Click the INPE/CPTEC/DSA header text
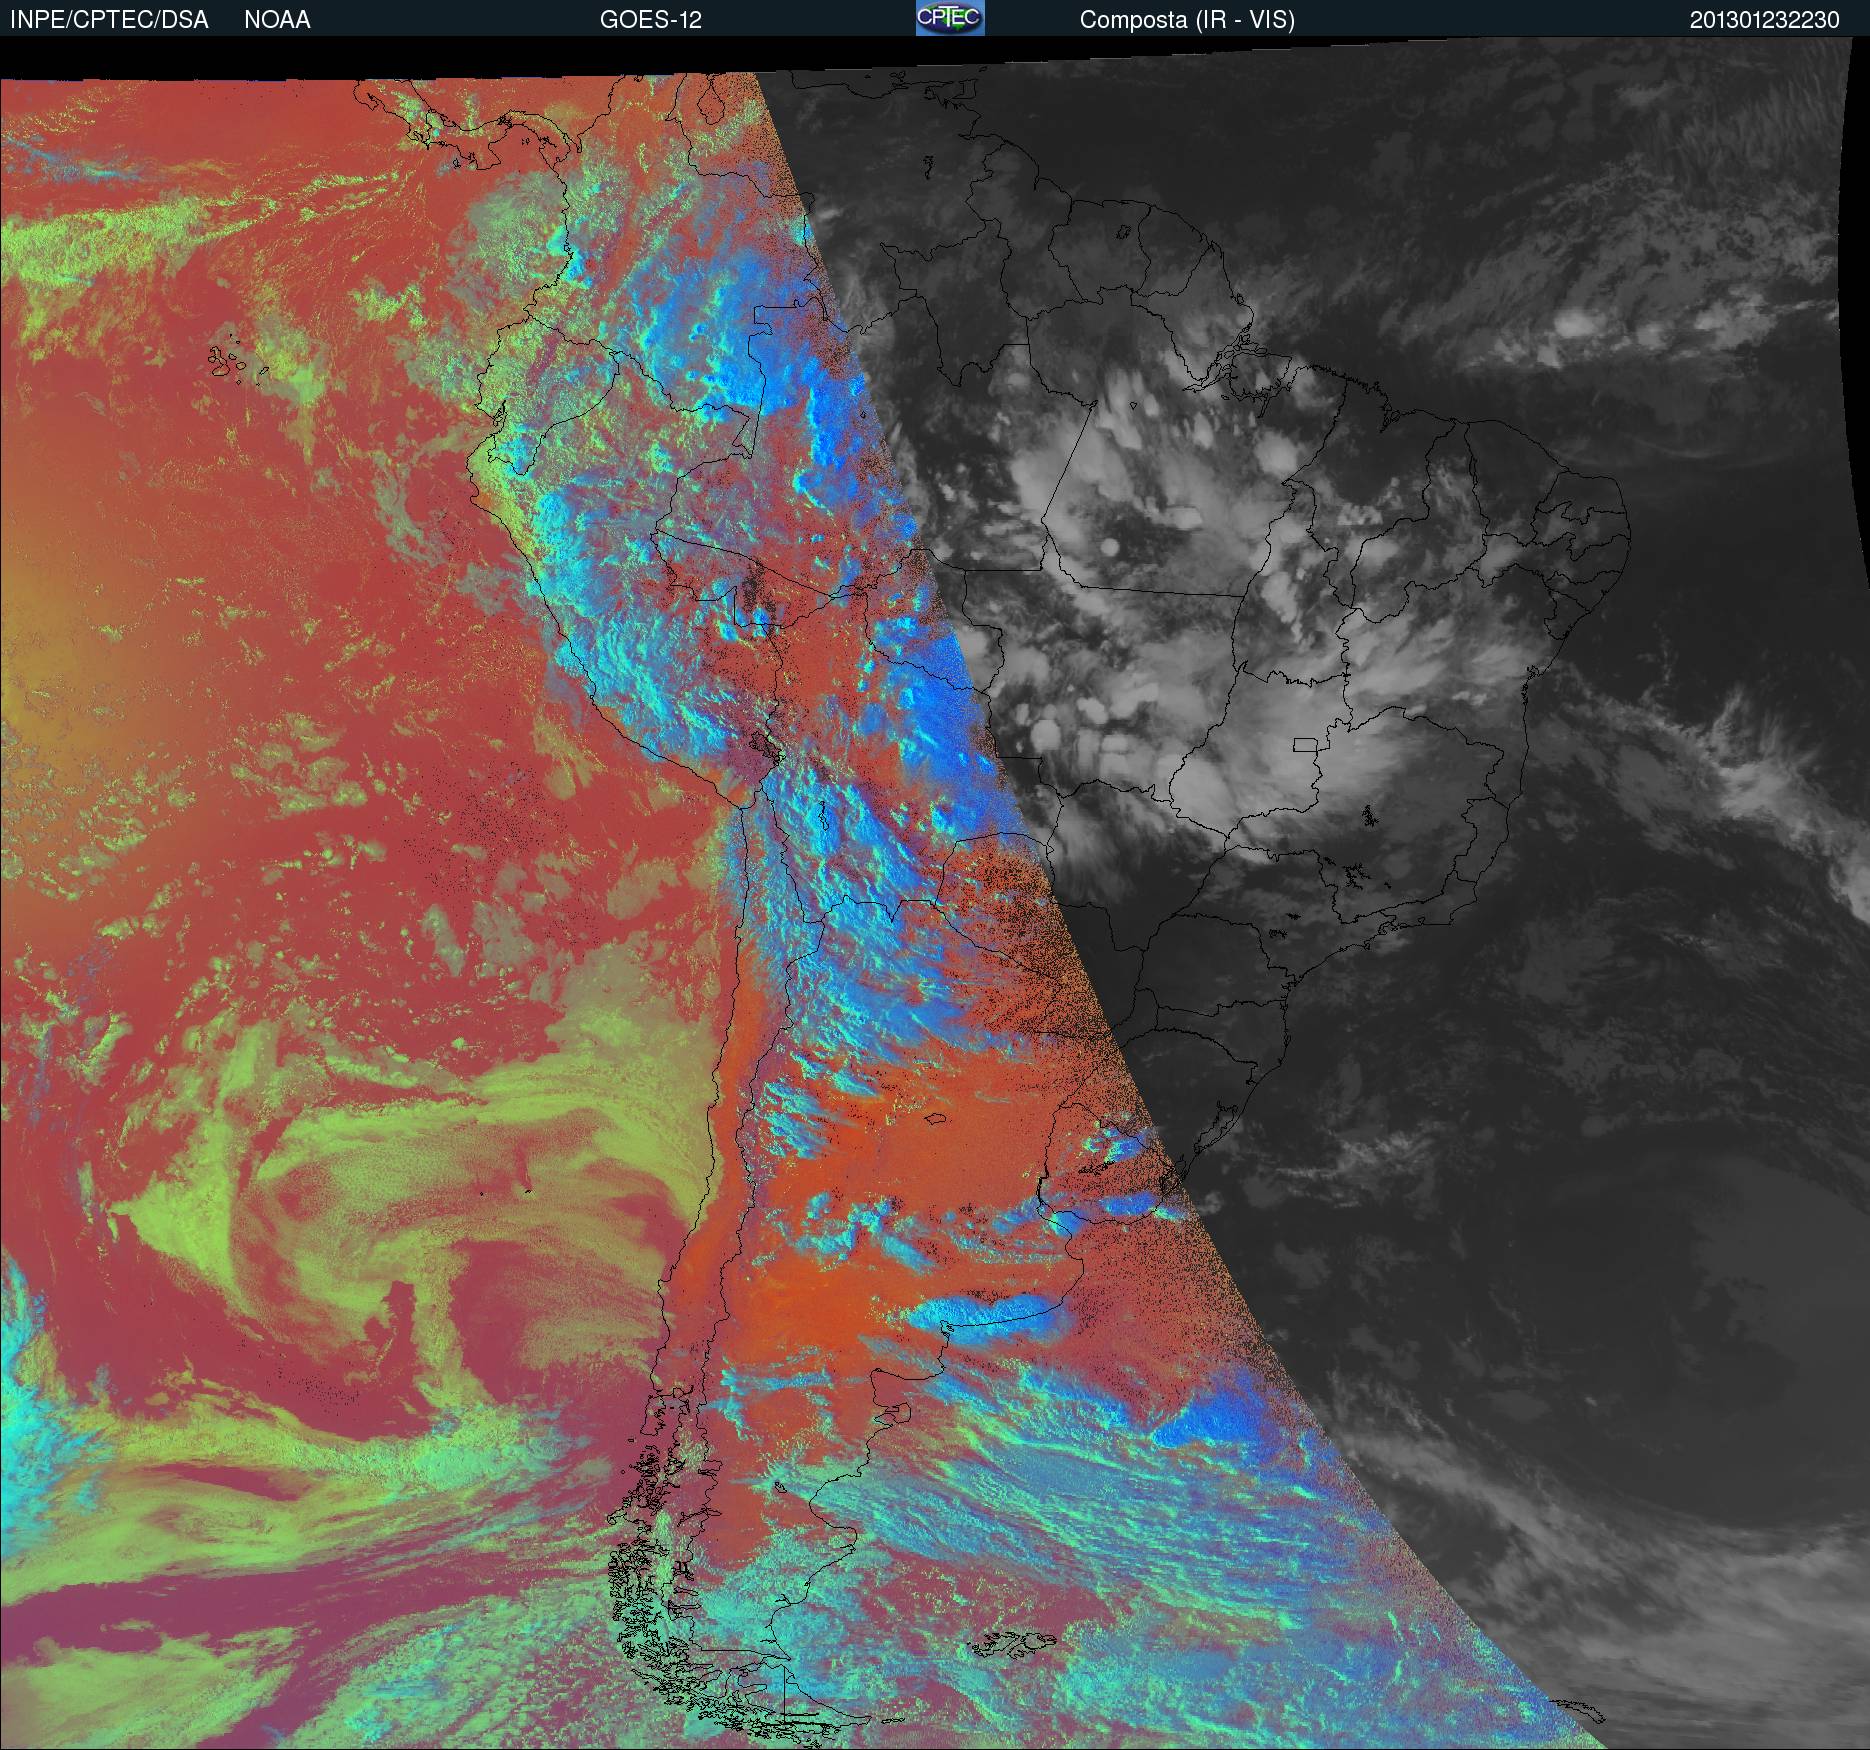This screenshot has width=1870, height=1750. pos(109,20)
